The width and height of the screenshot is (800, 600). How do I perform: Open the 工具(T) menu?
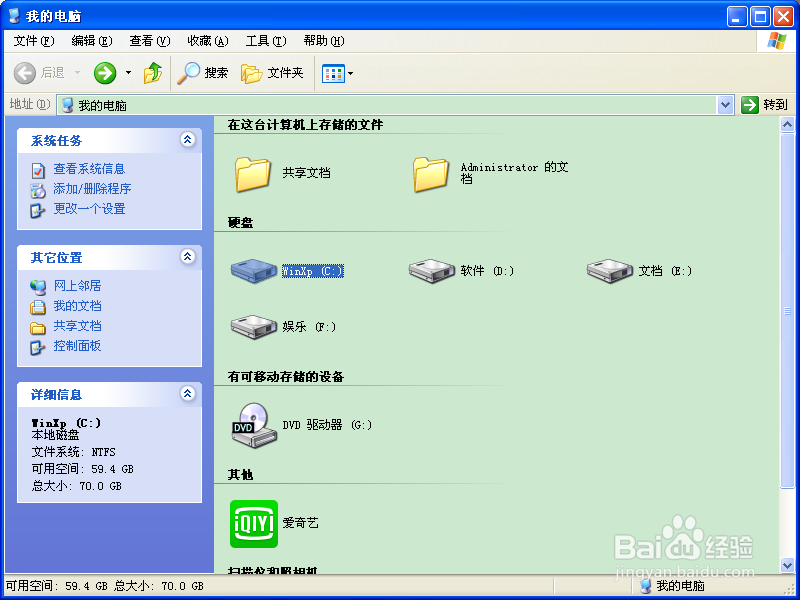pos(266,41)
